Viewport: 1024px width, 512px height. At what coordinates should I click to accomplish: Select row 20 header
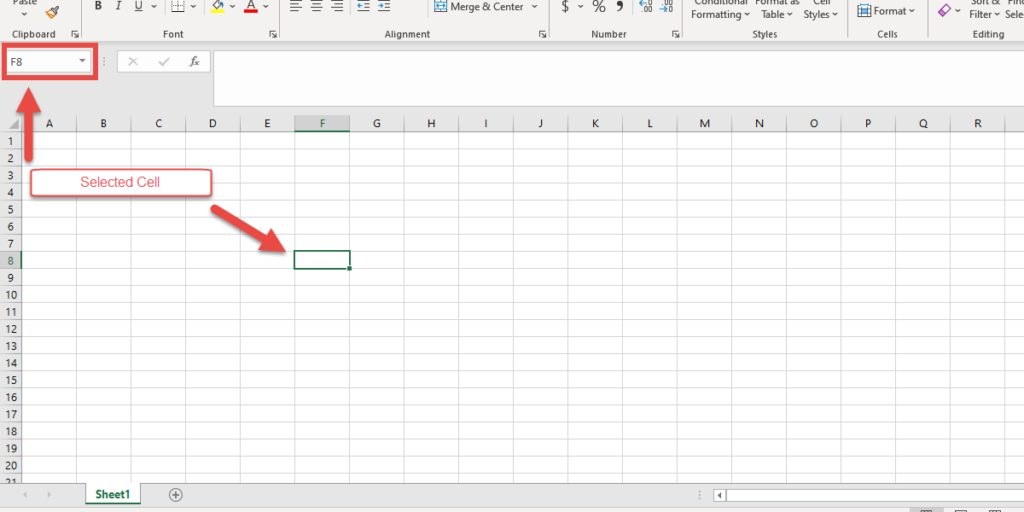[x=10, y=466]
